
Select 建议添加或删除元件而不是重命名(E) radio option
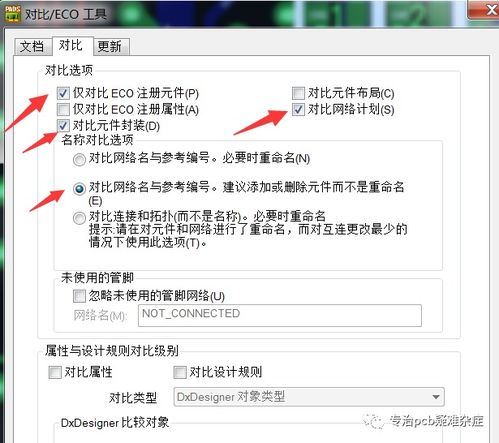[79, 189]
